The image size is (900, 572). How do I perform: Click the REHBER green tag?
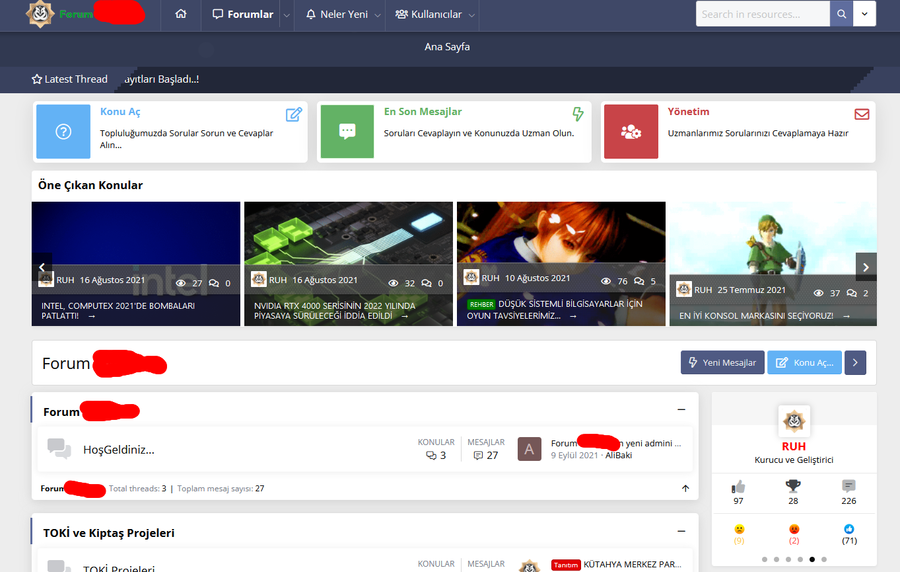pos(481,304)
